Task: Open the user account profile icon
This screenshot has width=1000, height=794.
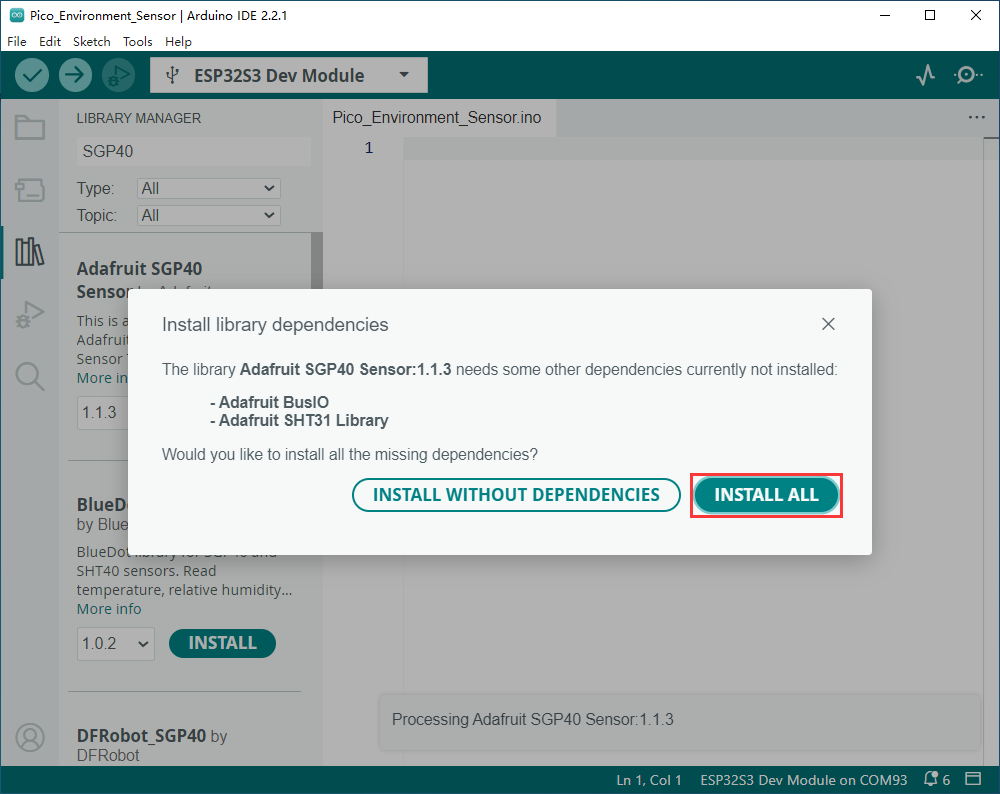Action: pyautogui.click(x=29, y=738)
